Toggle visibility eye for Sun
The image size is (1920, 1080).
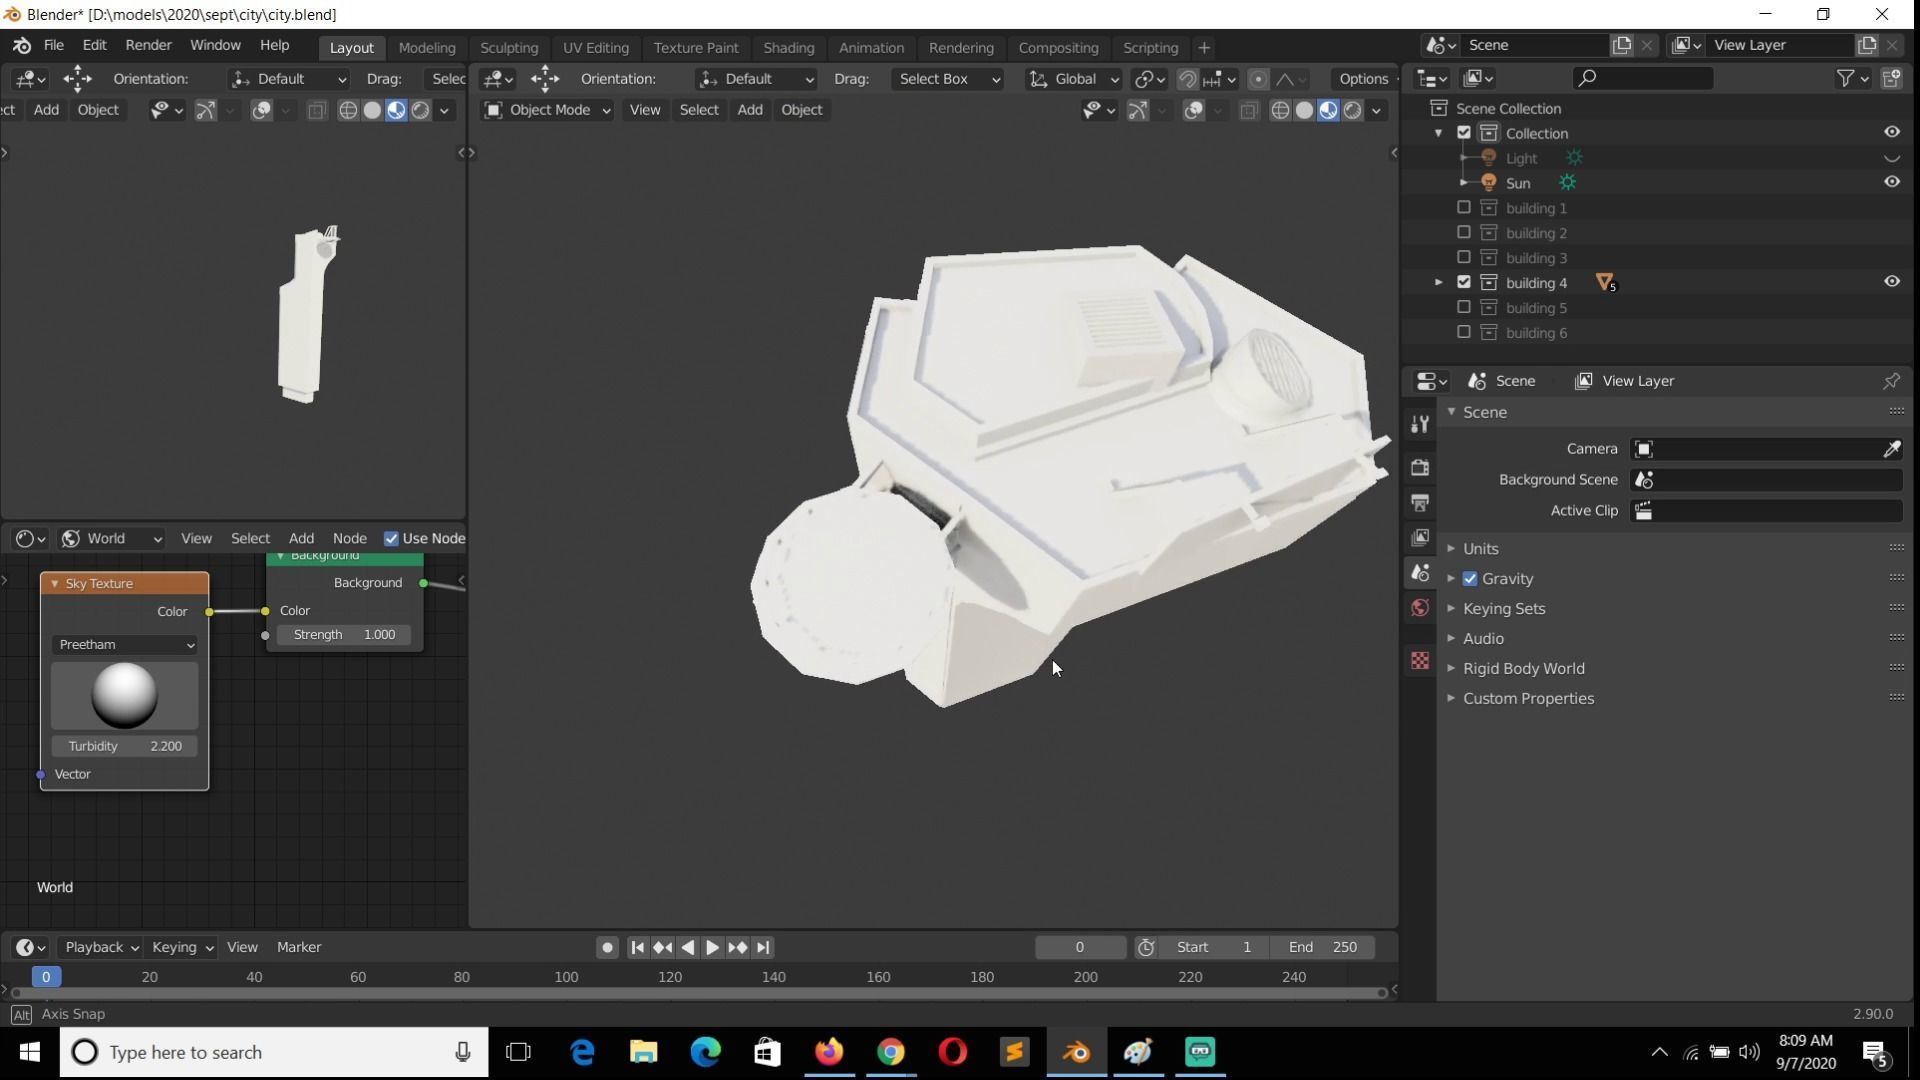pyautogui.click(x=1891, y=182)
